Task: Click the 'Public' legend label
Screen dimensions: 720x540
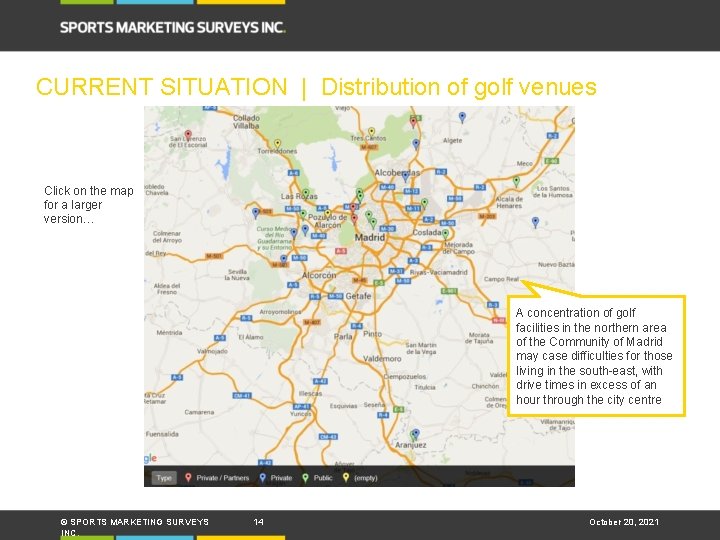Action: click(x=323, y=478)
